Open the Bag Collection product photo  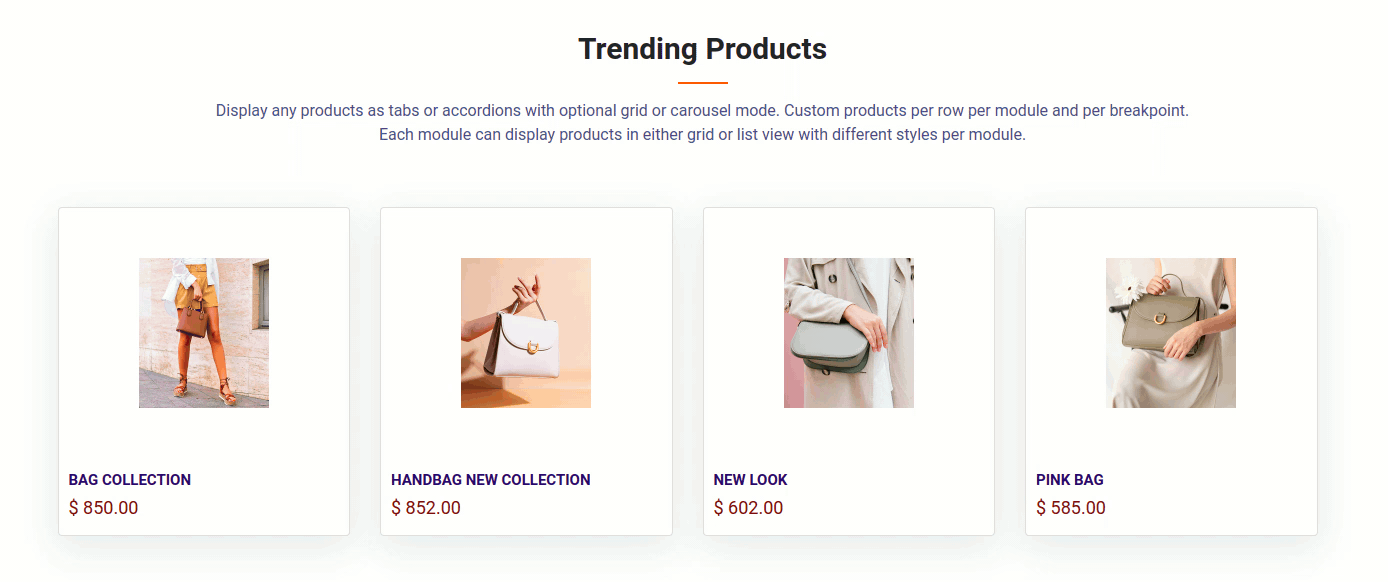(x=204, y=333)
